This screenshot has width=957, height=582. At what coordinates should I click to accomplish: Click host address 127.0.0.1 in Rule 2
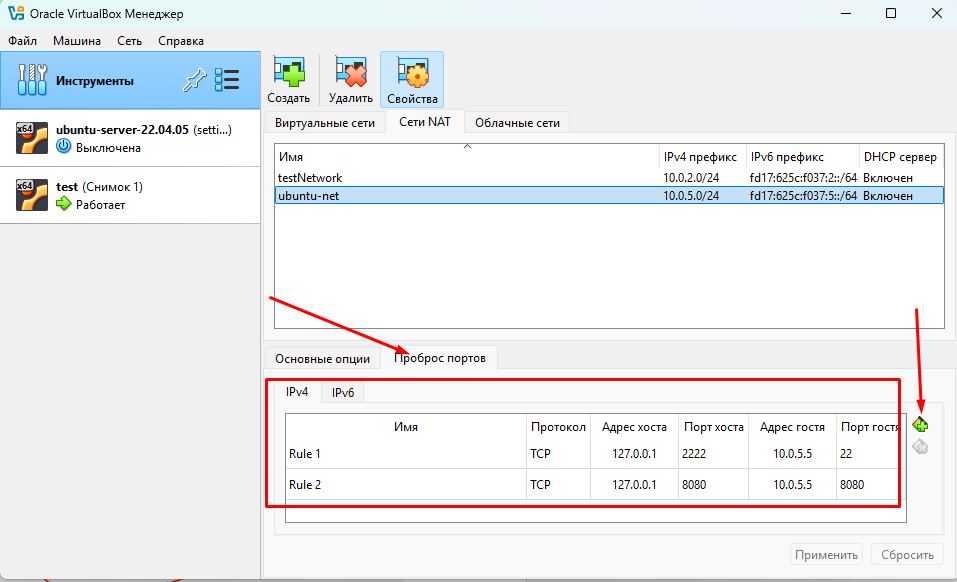tap(634, 485)
